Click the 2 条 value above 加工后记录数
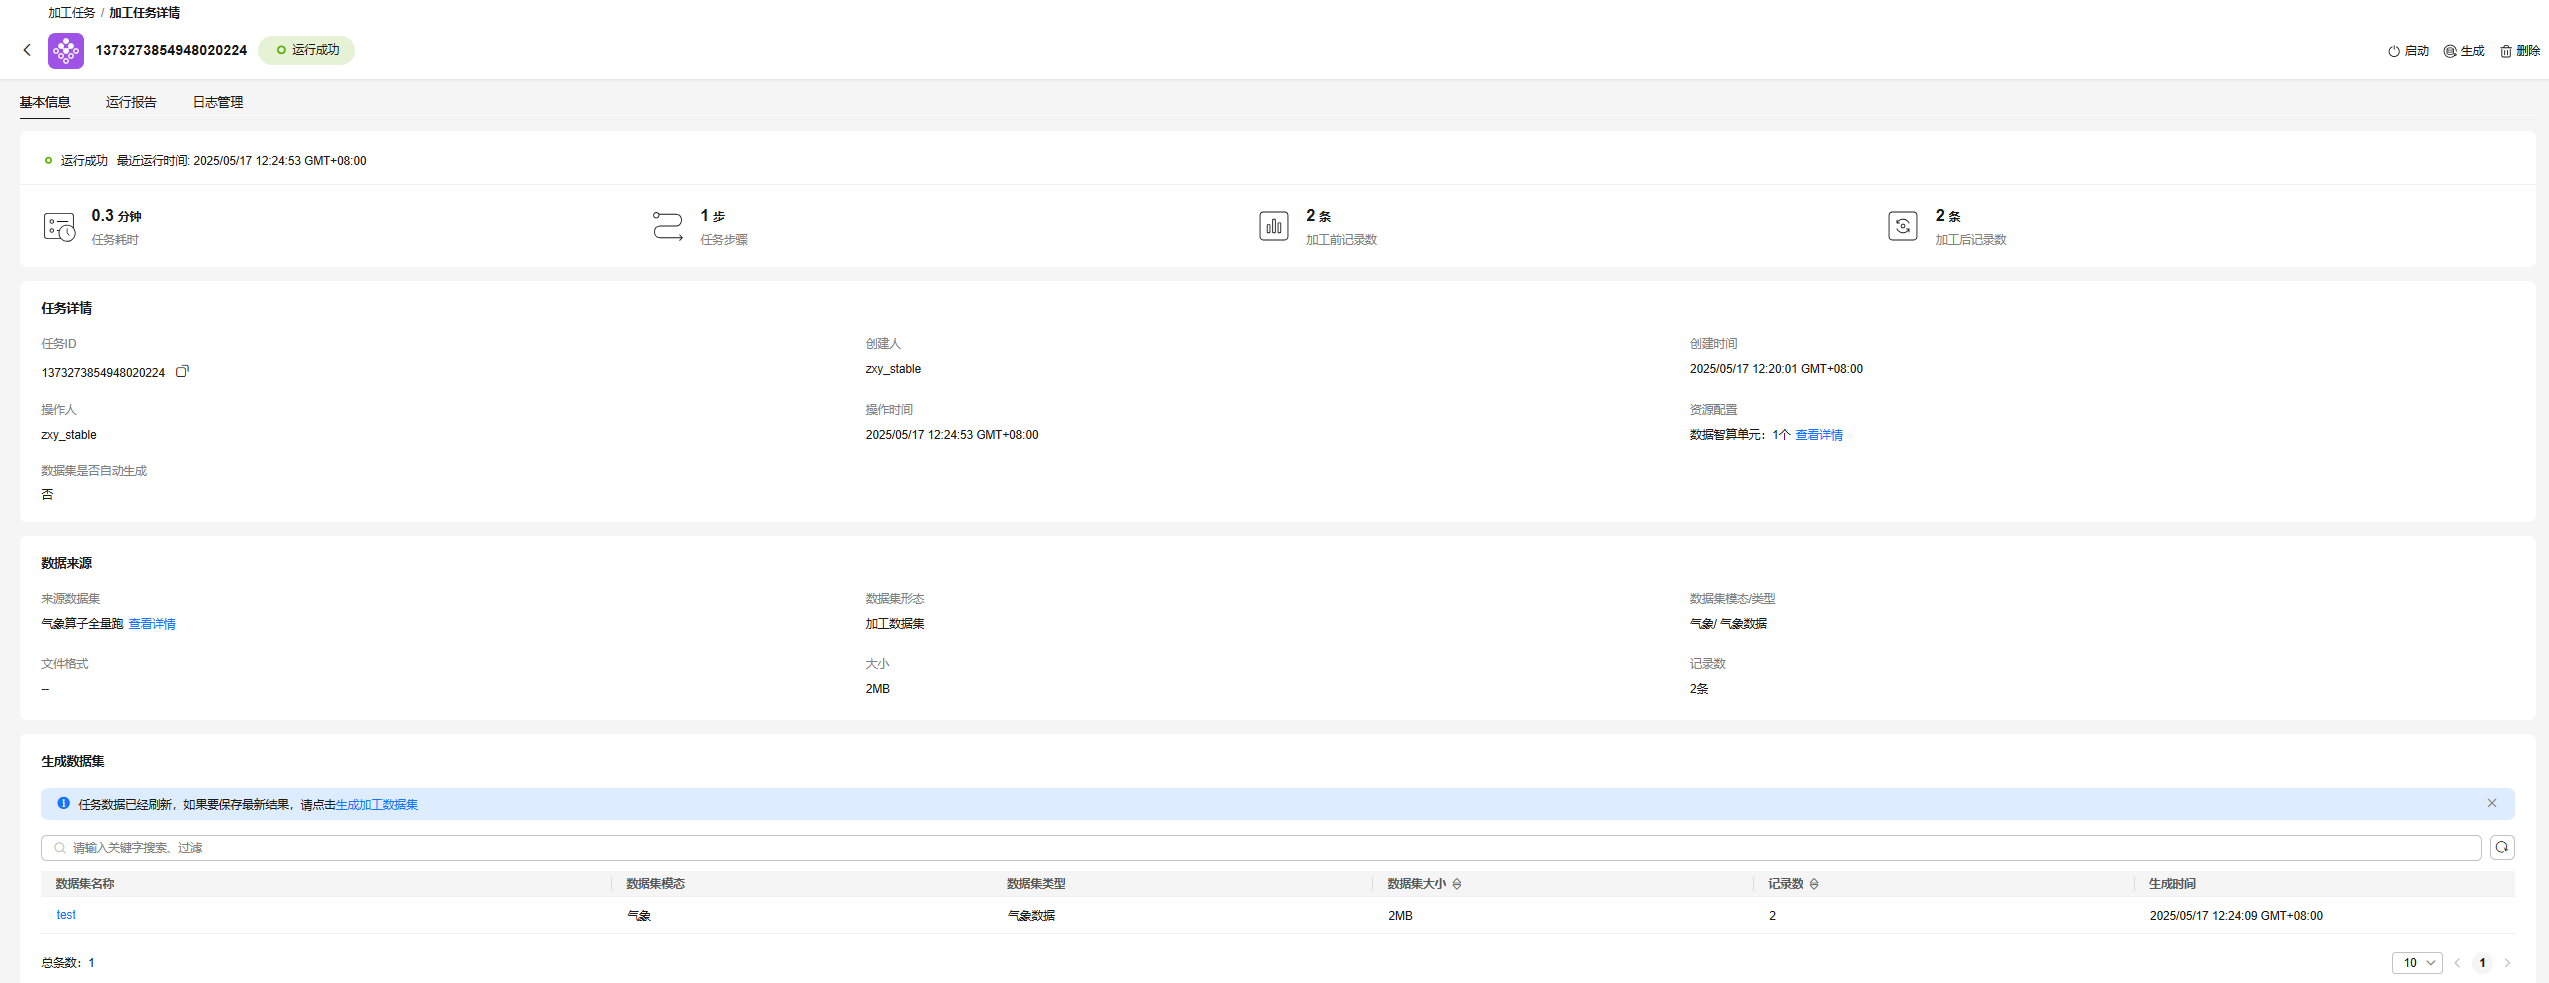 click(x=1948, y=216)
